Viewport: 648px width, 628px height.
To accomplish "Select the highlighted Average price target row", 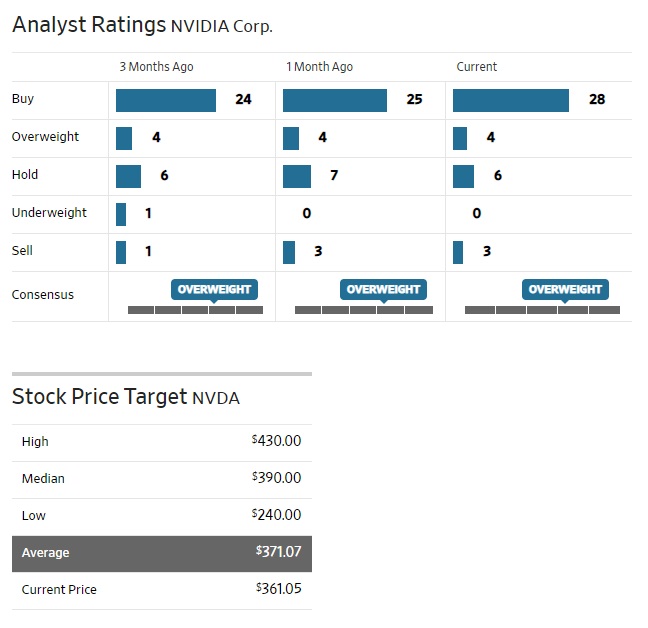I will click(162, 552).
